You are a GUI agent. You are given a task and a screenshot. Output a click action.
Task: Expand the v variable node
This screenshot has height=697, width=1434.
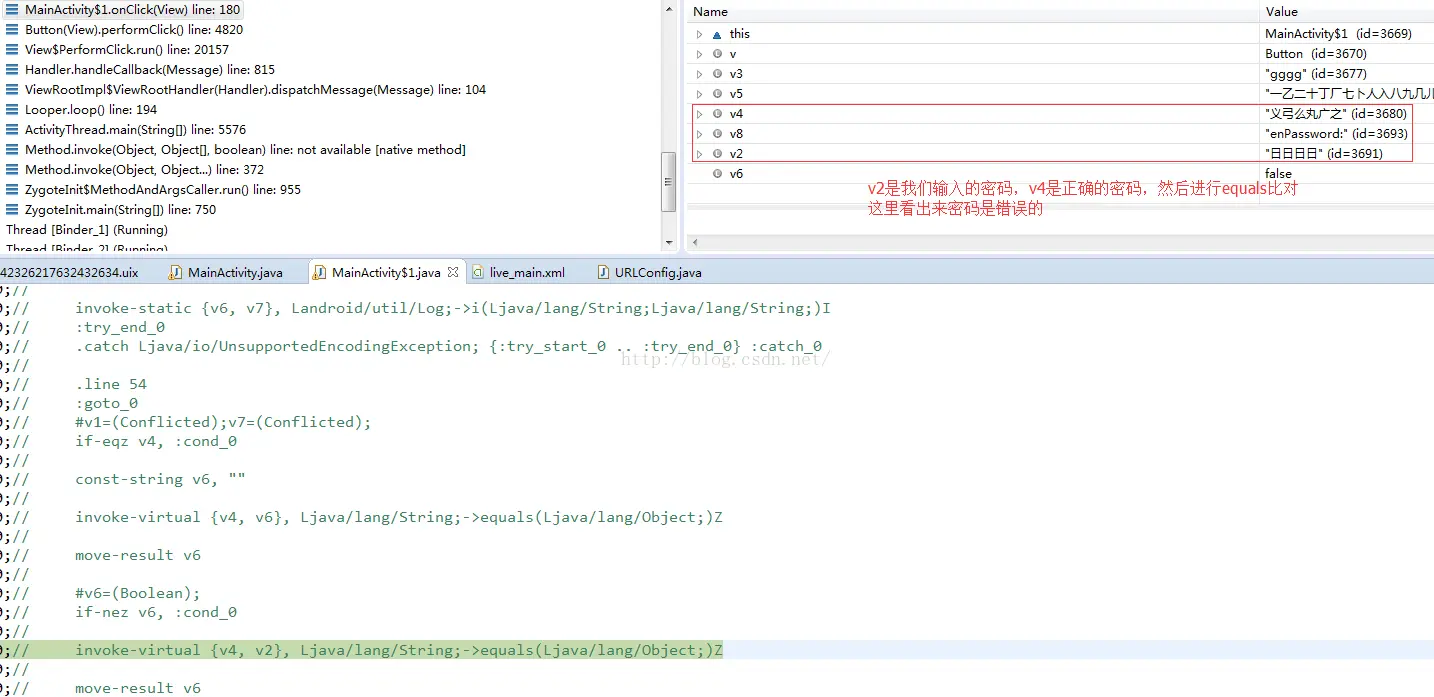point(700,54)
